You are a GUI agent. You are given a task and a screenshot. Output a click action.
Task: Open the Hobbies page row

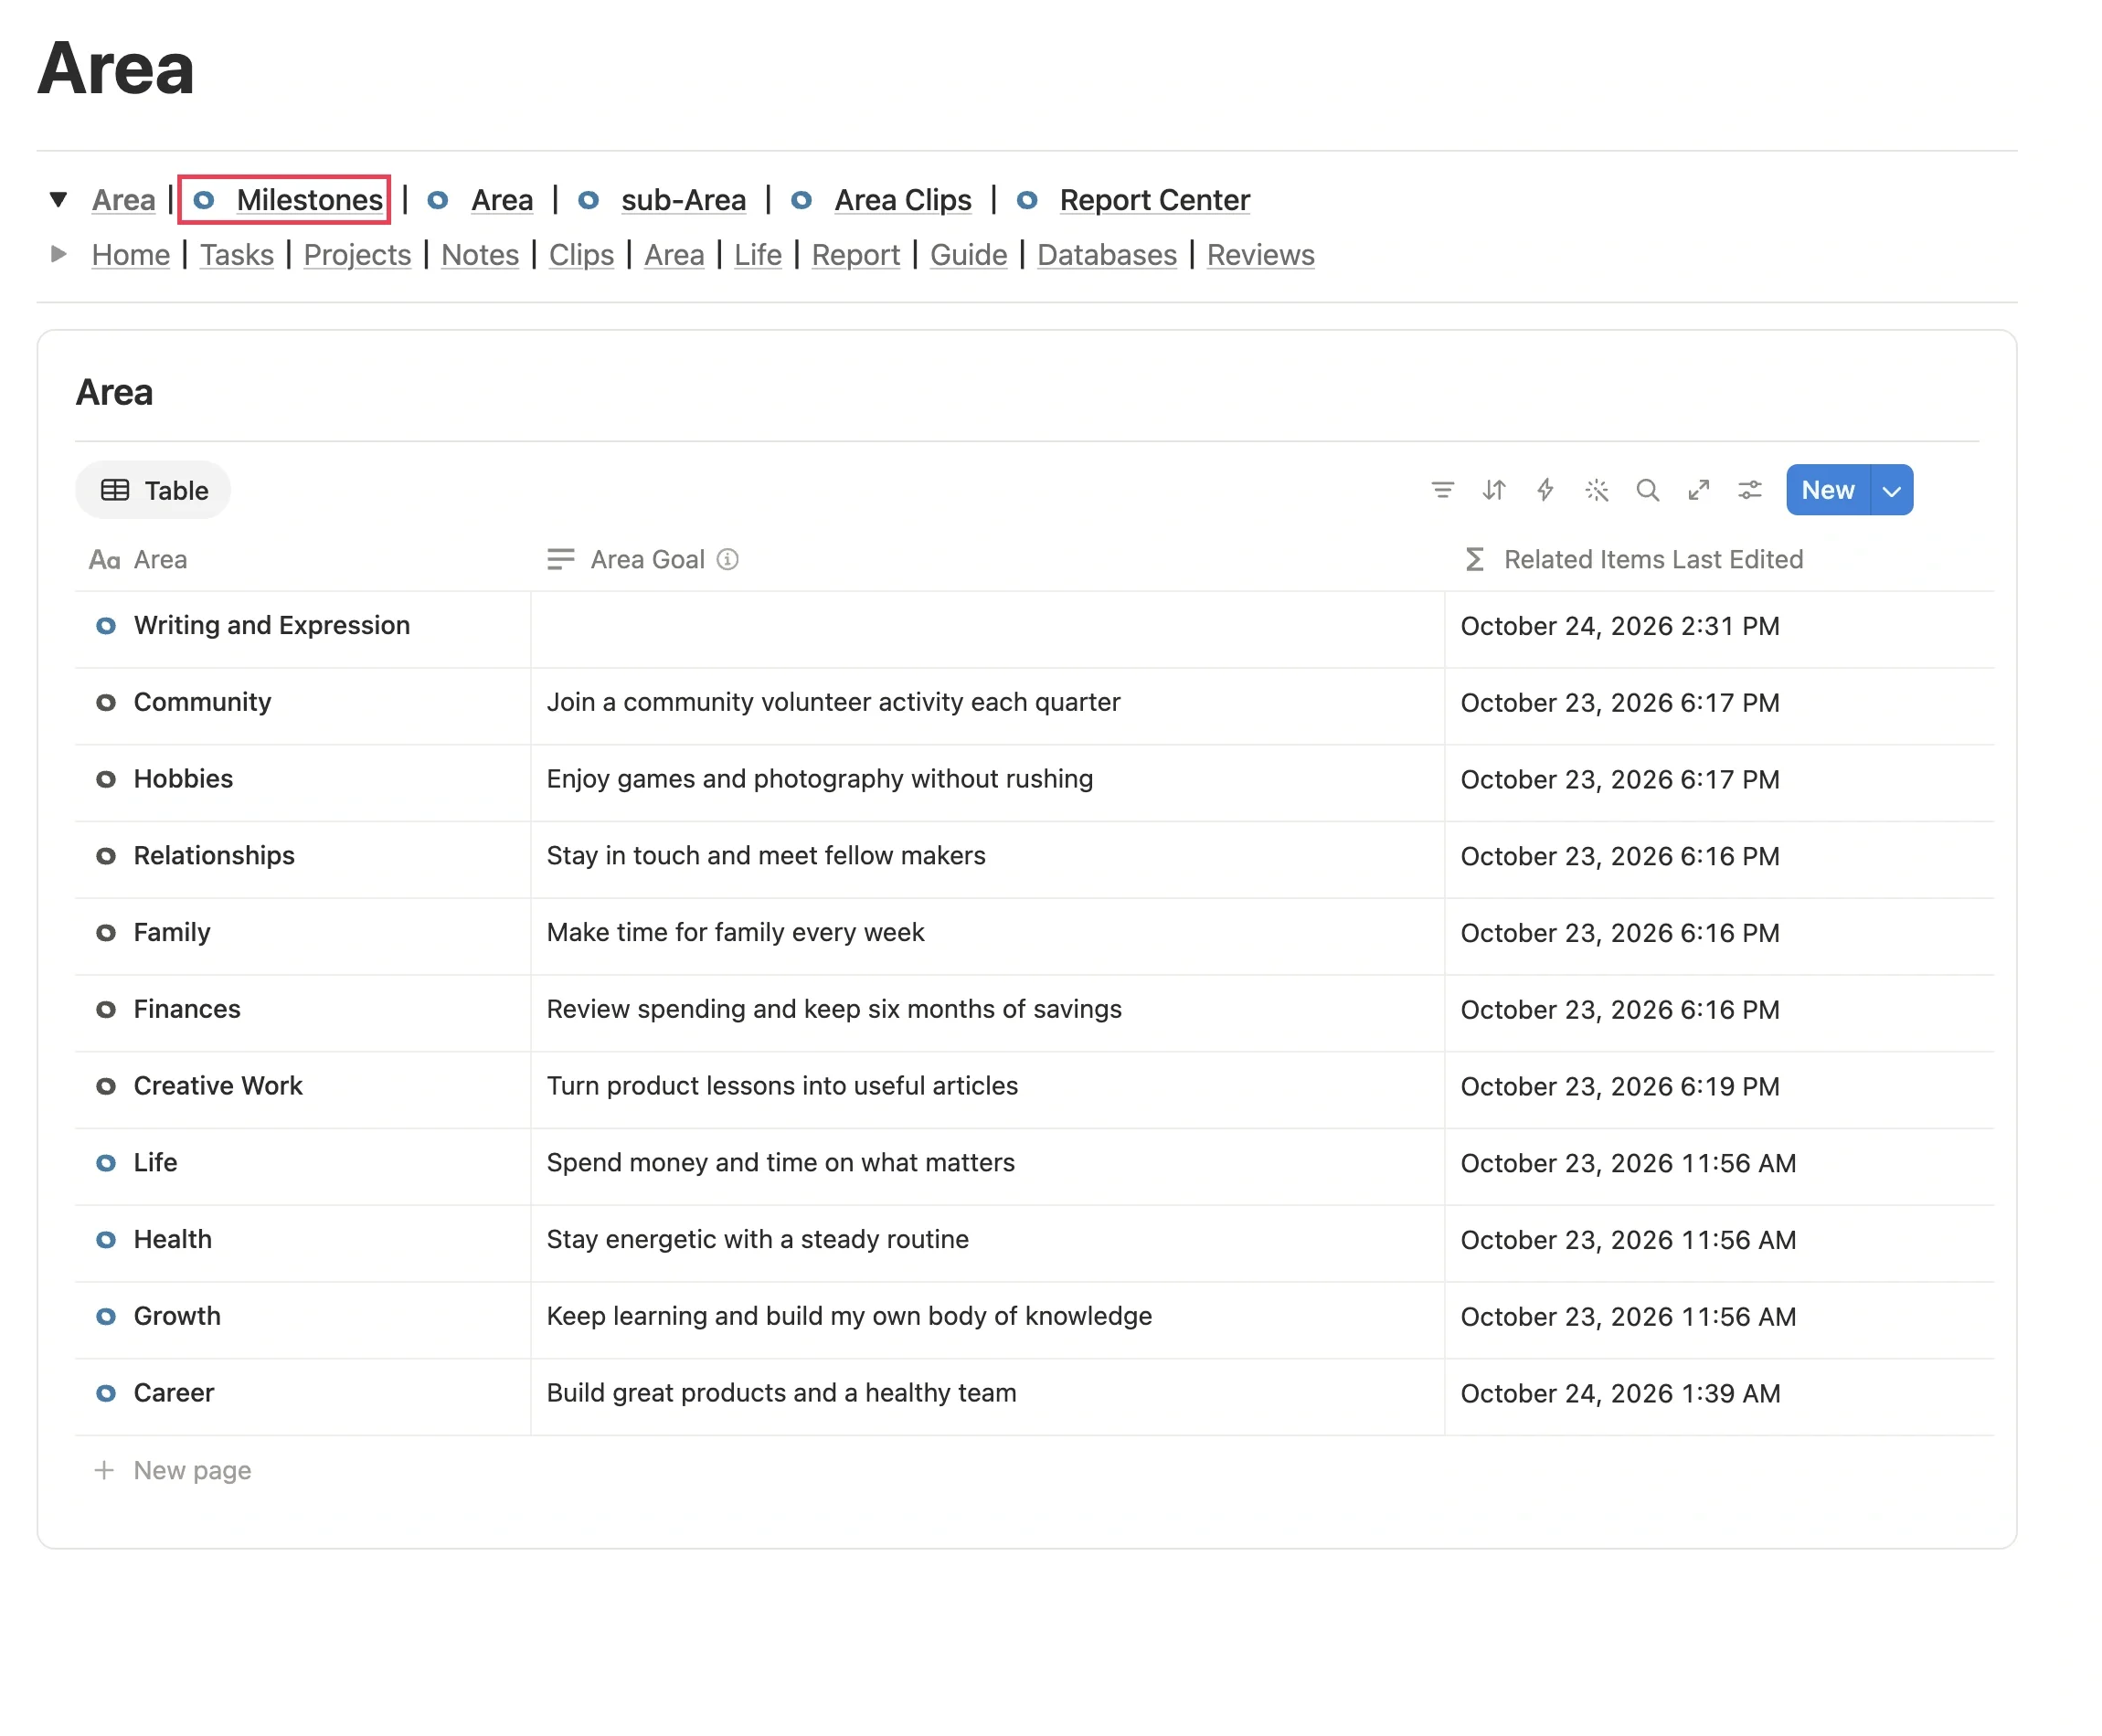(x=183, y=779)
